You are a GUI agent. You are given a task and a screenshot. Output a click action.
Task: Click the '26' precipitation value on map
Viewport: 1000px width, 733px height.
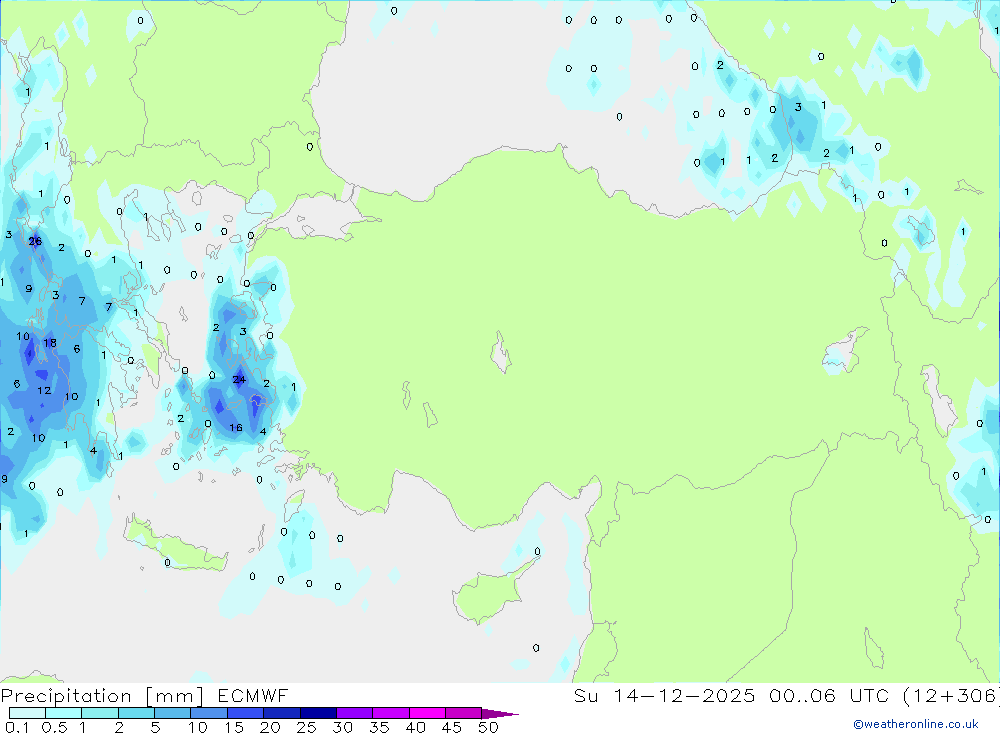(x=35, y=241)
